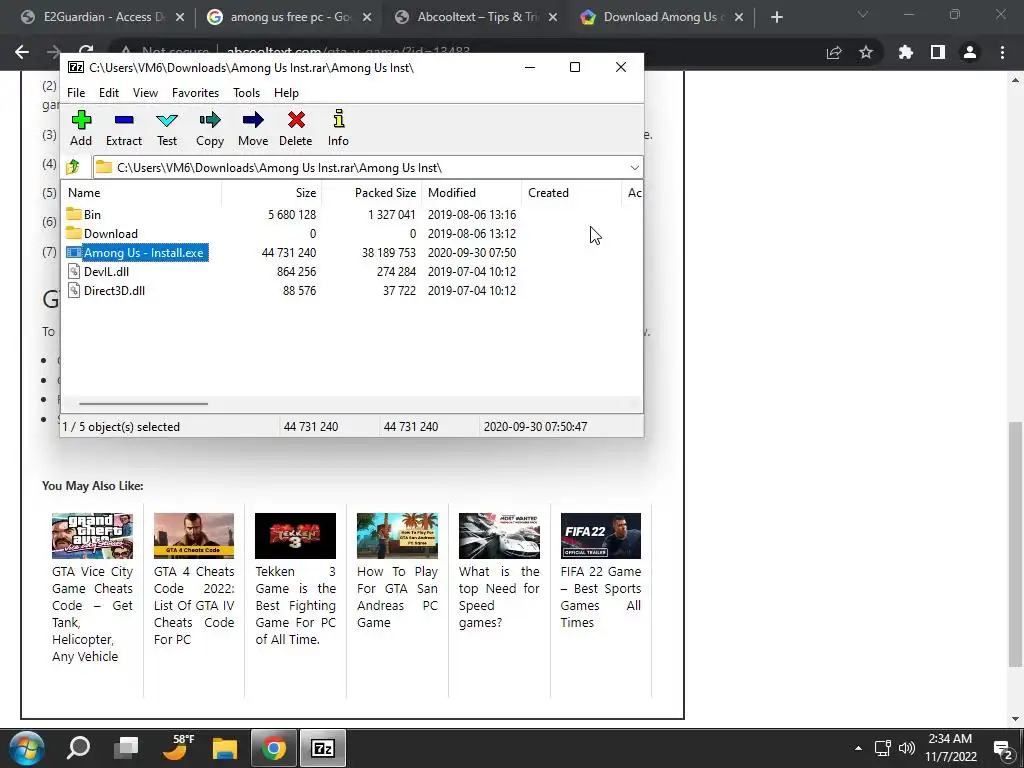Sort file list by Modified column
Screen dimensions: 1024x768
pos(471,193)
